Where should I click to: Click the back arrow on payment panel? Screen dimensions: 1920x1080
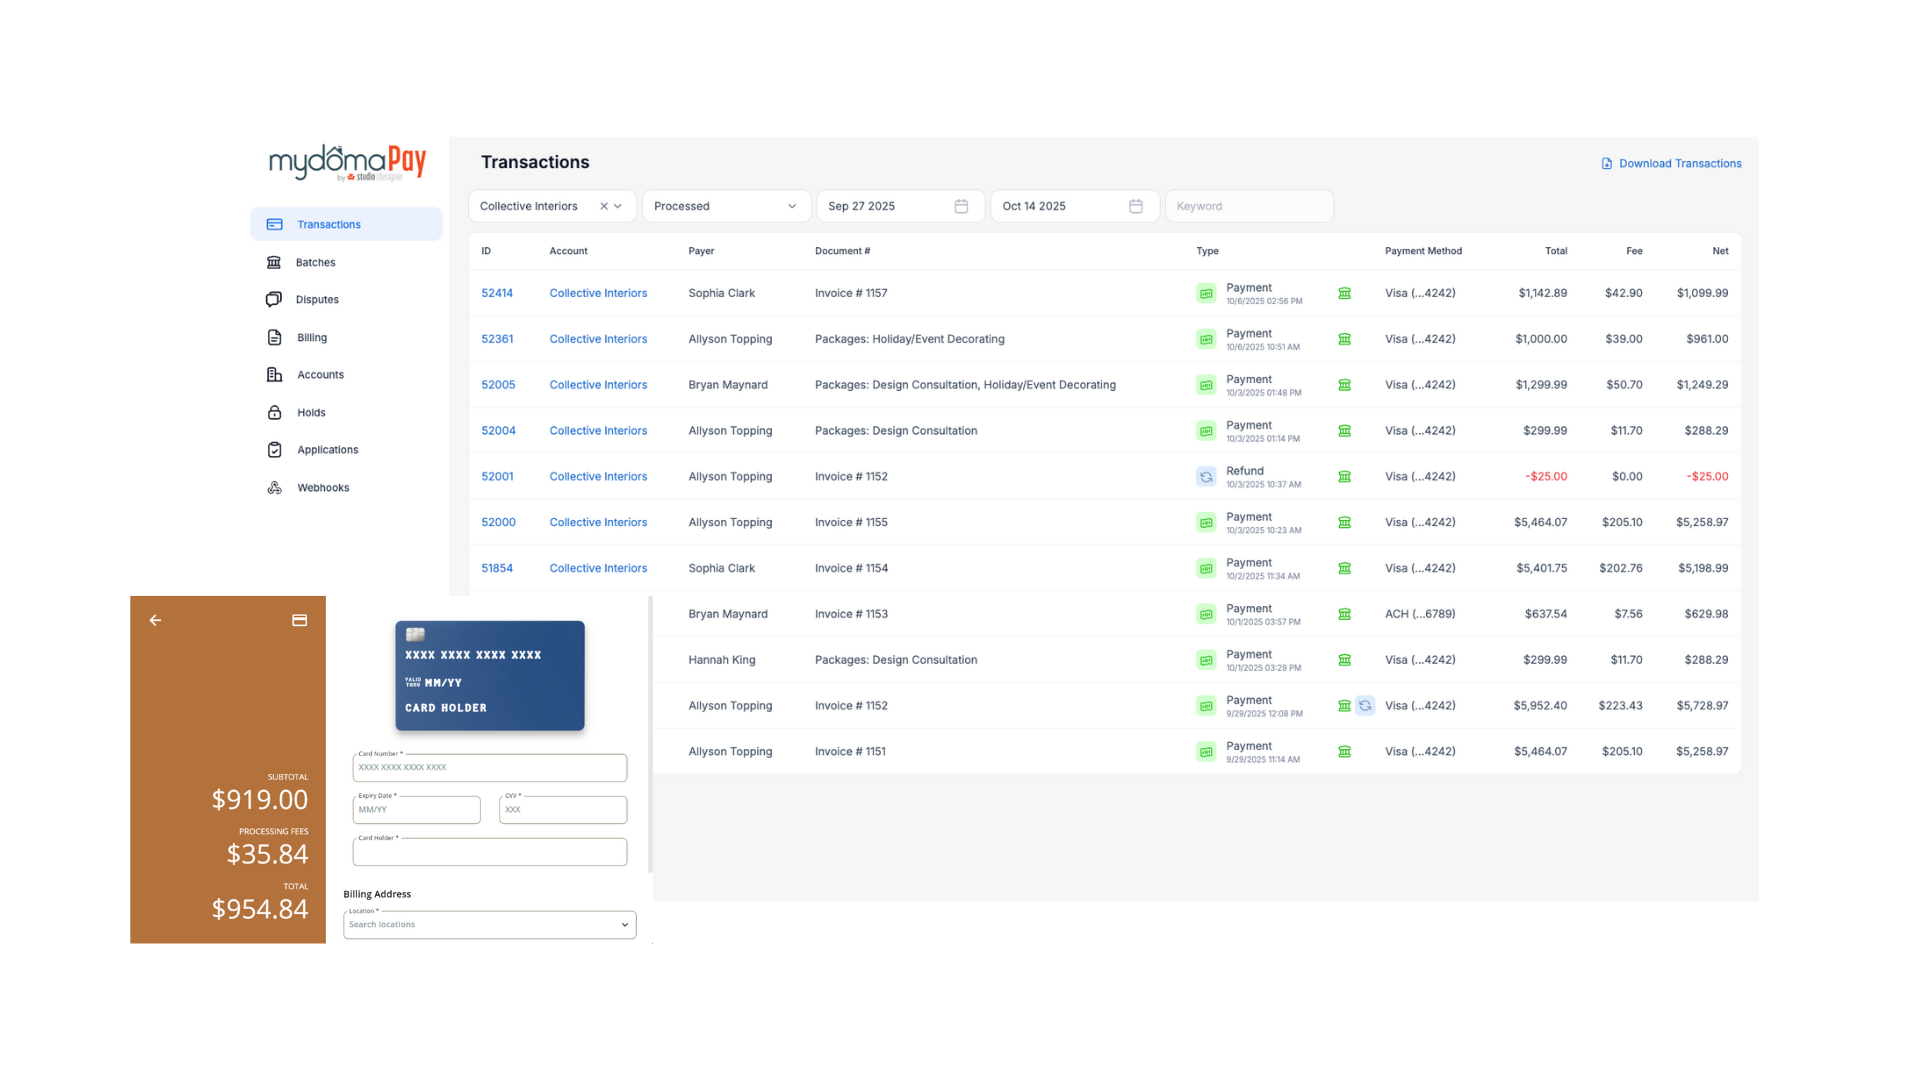tap(155, 620)
